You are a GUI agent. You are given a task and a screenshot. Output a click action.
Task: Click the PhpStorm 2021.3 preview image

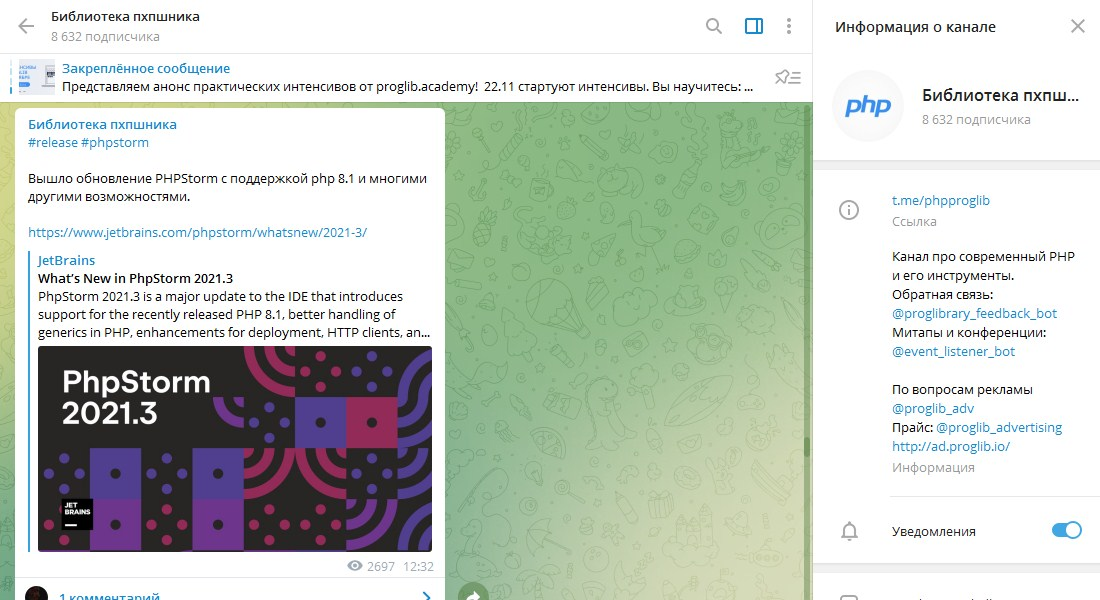click(x=235, y=448)
